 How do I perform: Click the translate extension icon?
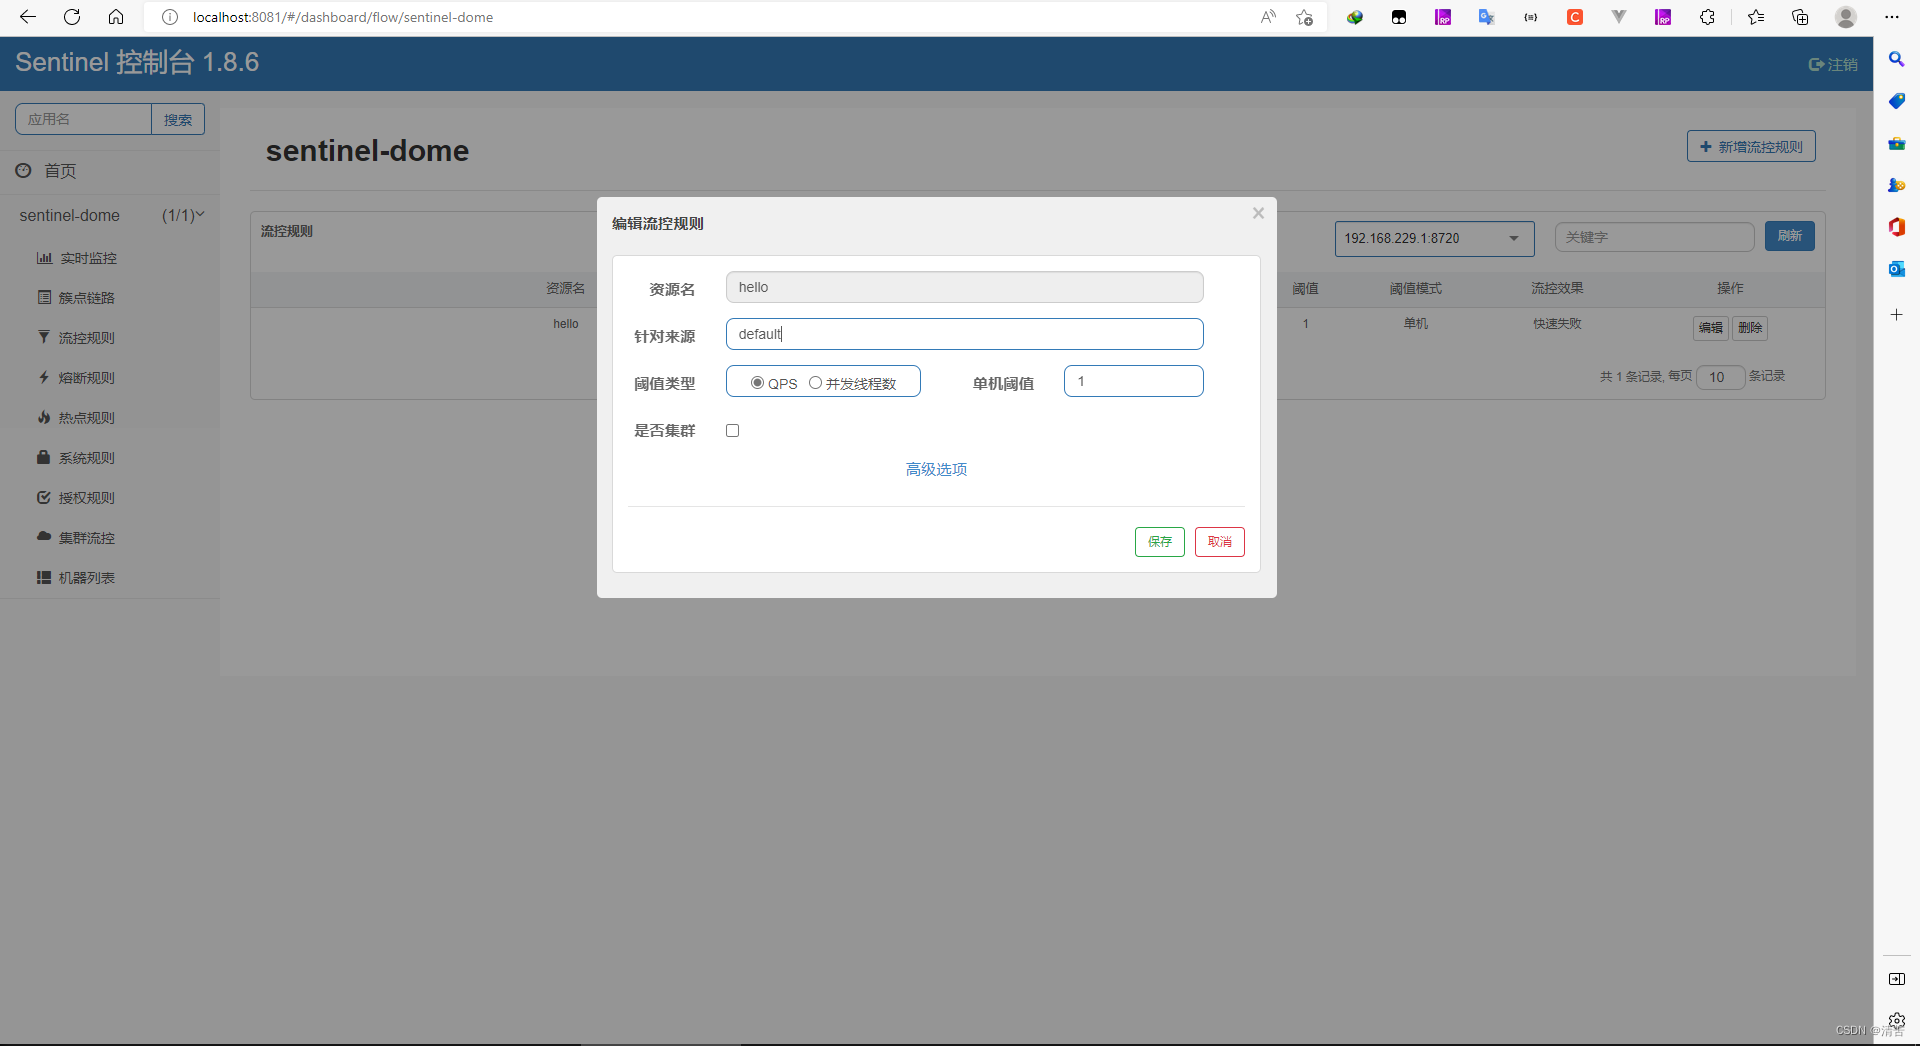click(x=1487, y=17)
